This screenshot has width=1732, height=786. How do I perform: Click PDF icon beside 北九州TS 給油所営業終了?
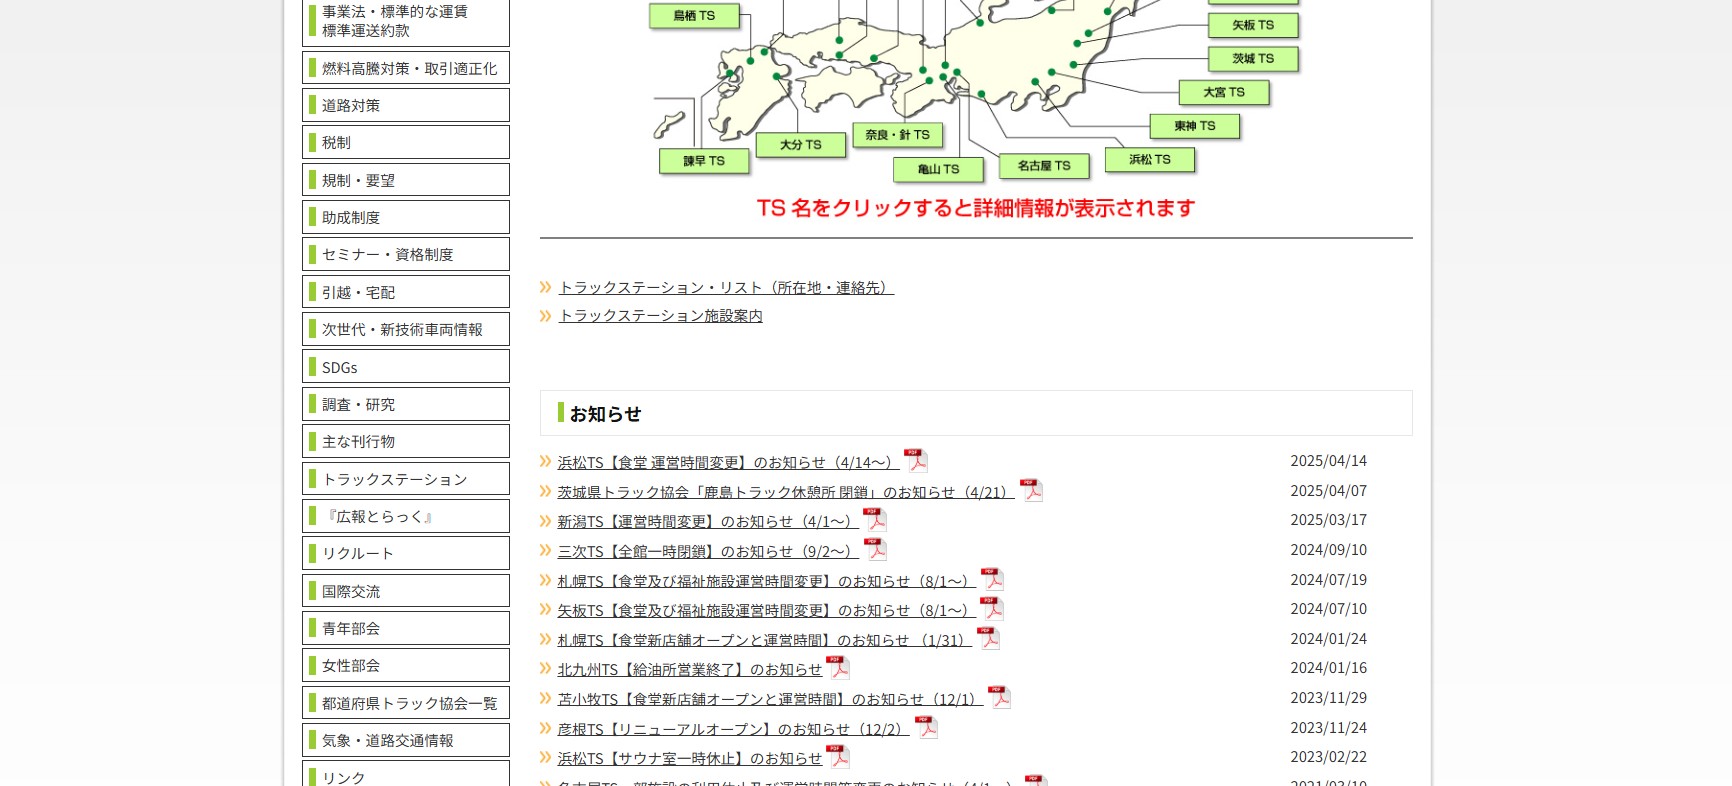click(838, 668)
